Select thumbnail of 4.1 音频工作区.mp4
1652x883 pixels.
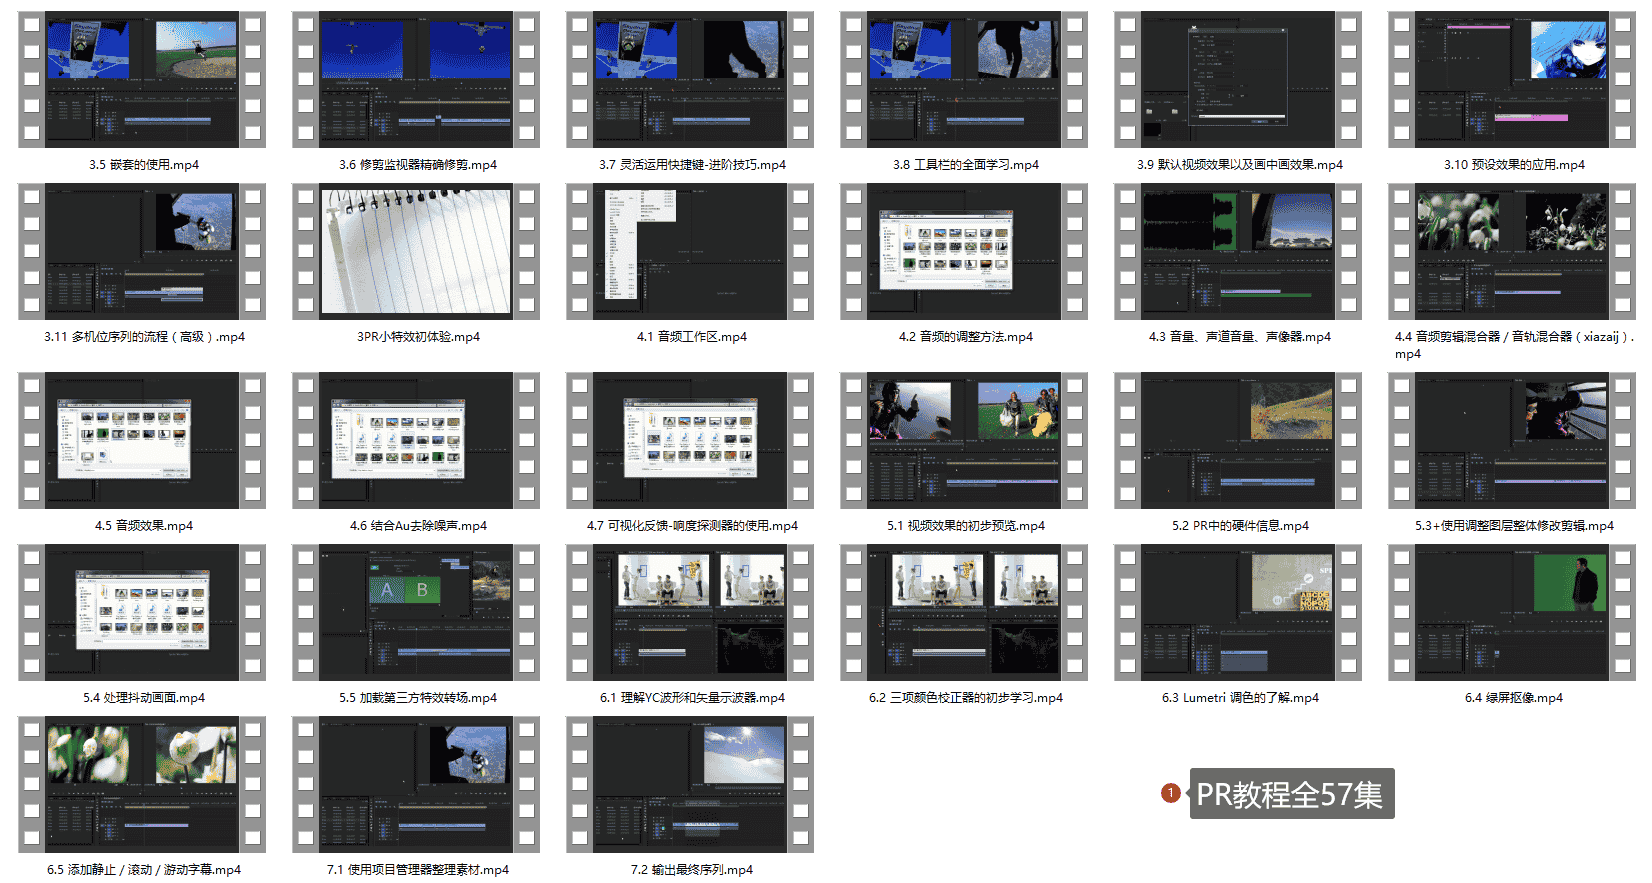(690, 252)
